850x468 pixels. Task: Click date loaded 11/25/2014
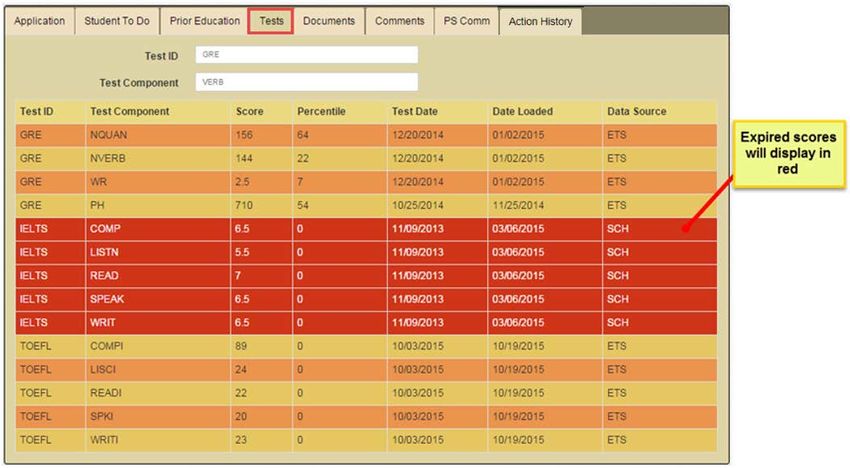pos(544,206)
